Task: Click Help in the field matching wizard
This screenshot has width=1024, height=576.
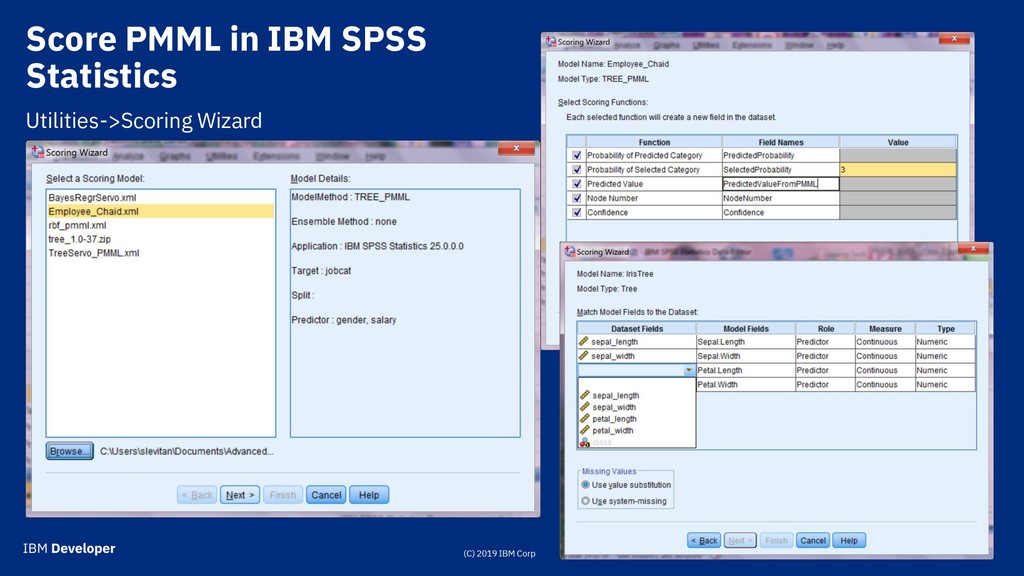Action: click(849, 541)
